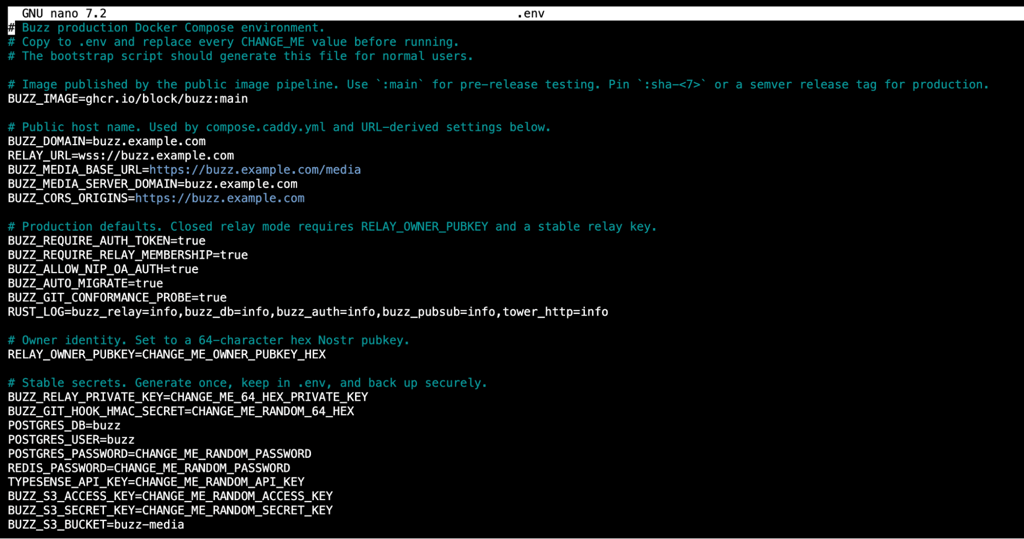Screen dimensions: 1024x539
Task: Click the 'Public host name' comment line
Action: point(280,127)
